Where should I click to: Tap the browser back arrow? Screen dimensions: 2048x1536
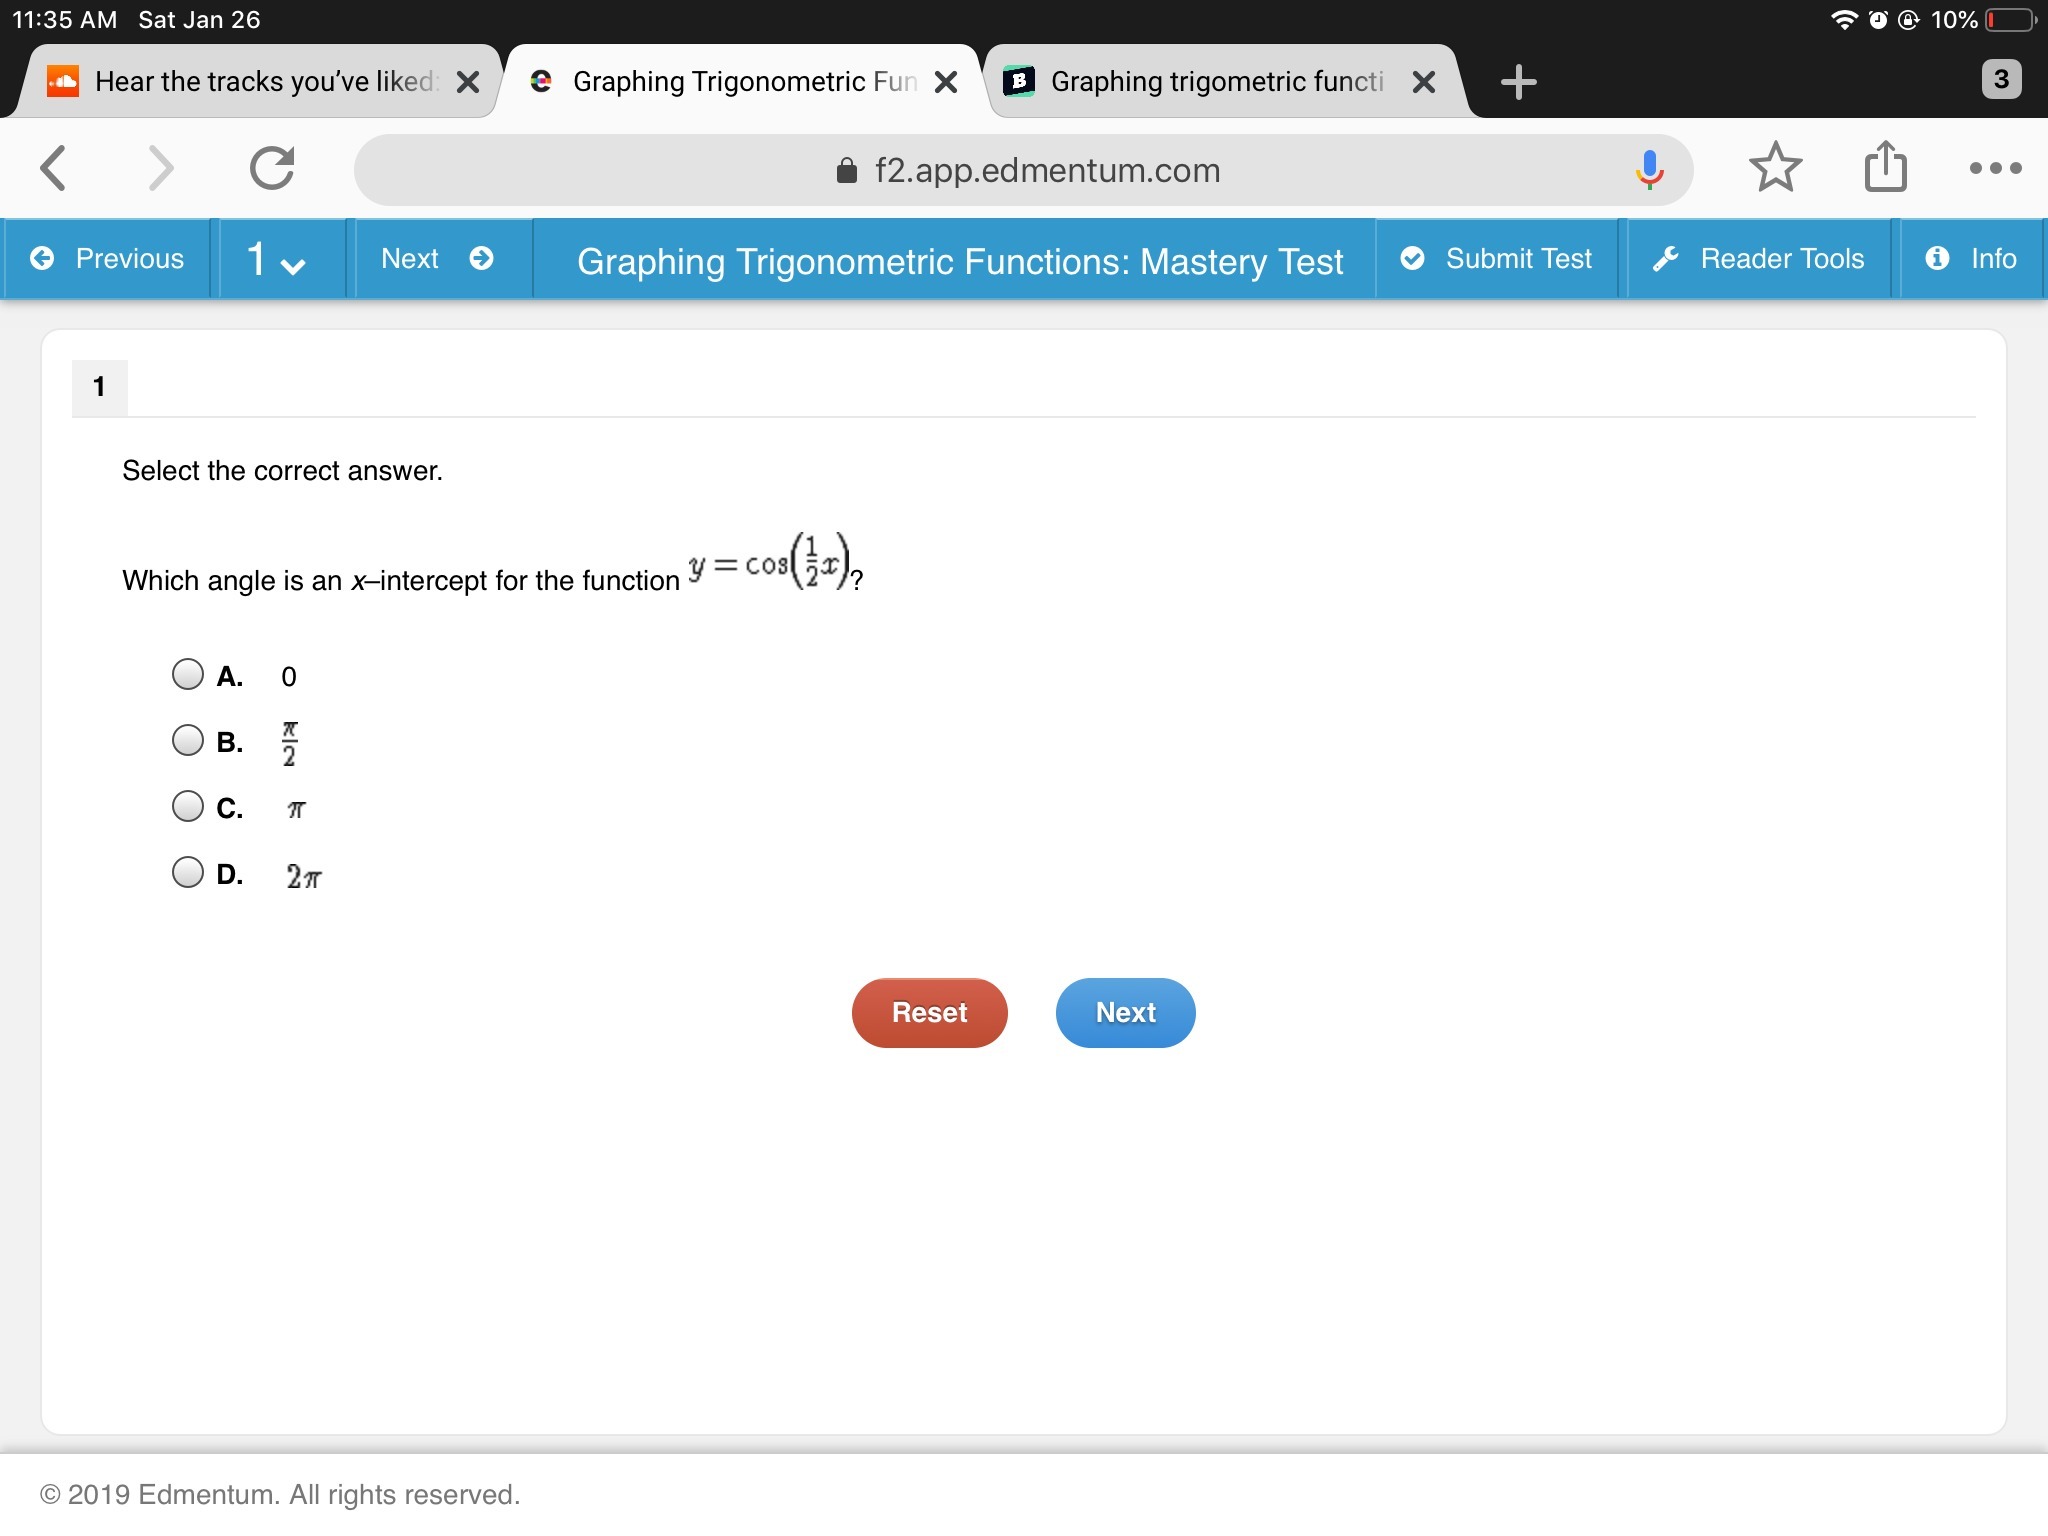point(54,168)
